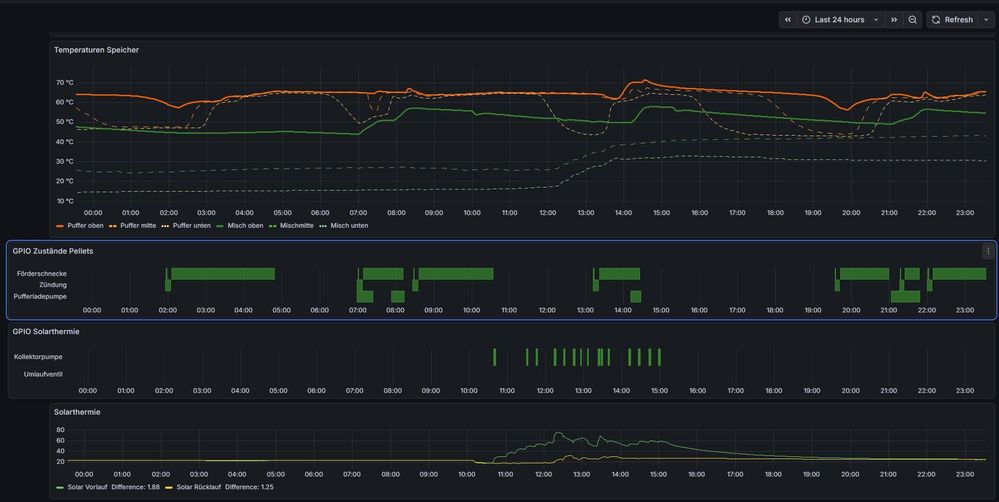Toggle Puffer oben series in legend
The image size is (999, 502).
[x=85, y=226]
